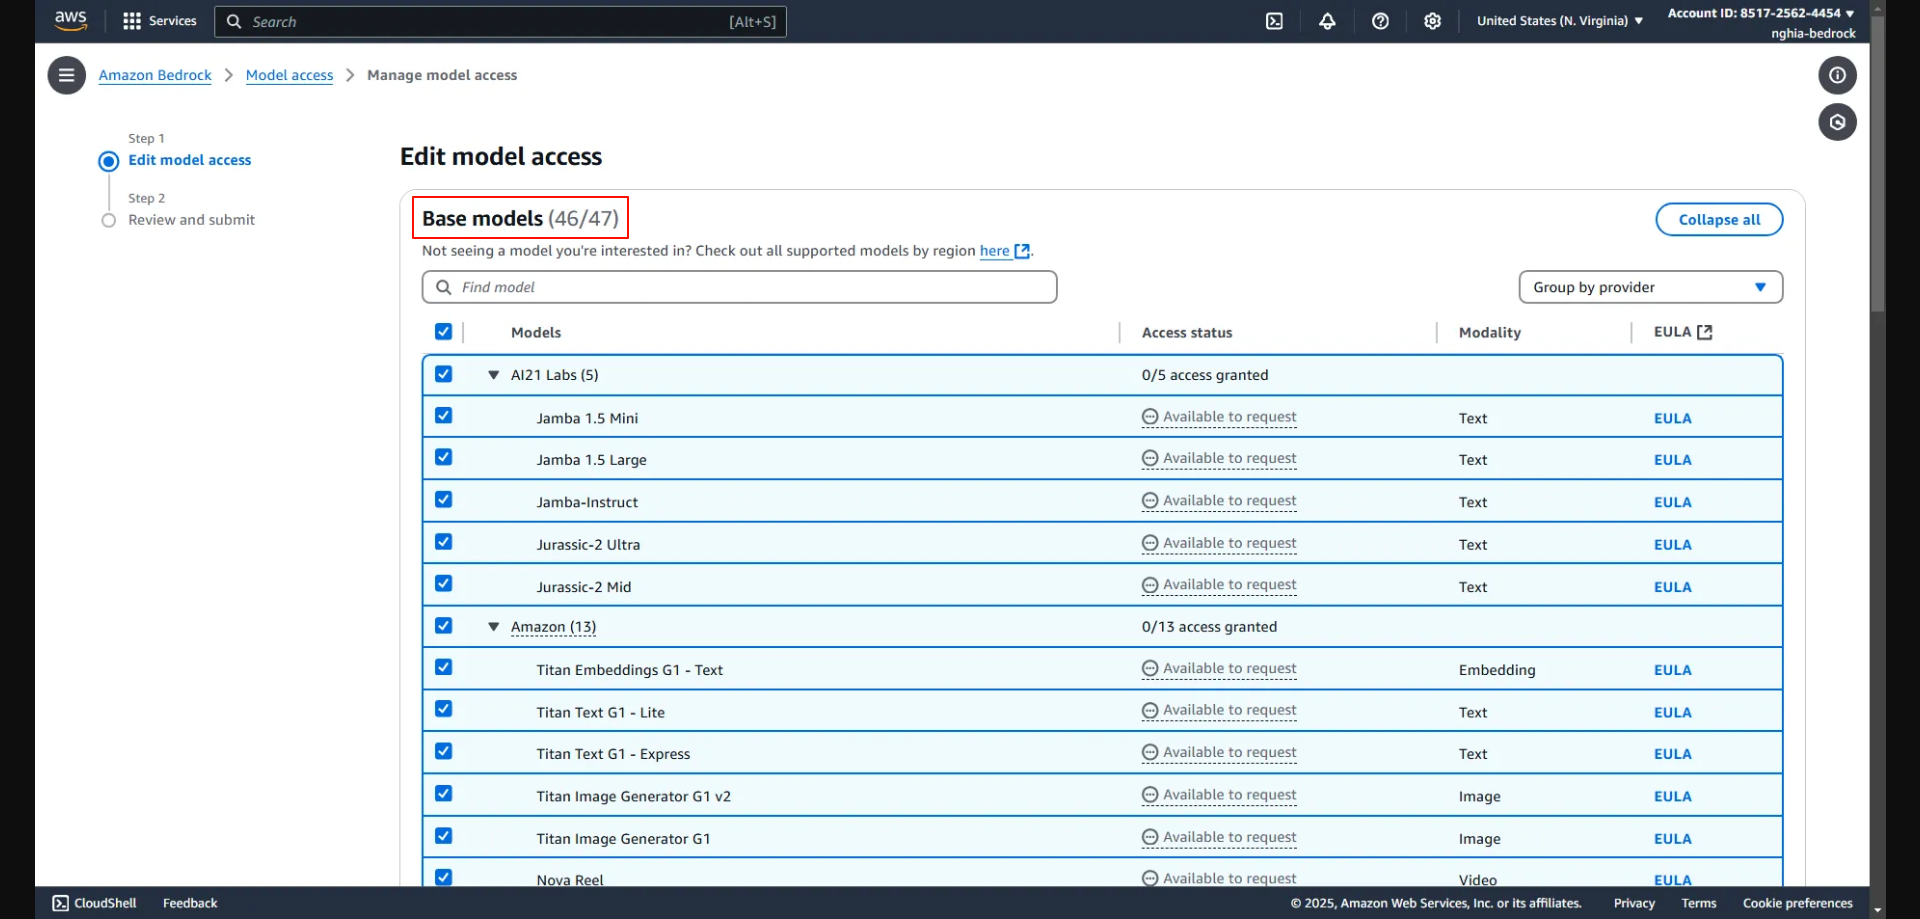This screenshot has height=919, width=1920.
Task: Select the Step 2 Review and submit radio
Action: [x=109, y=220]
